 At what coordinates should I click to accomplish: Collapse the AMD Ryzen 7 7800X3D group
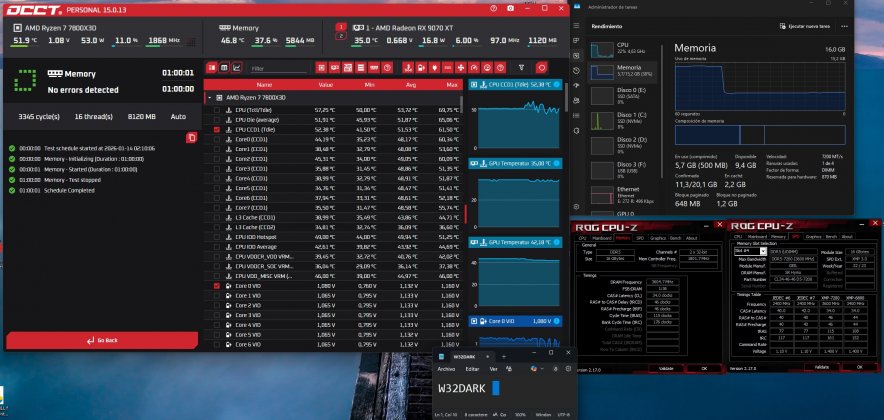tap(208, 98)
